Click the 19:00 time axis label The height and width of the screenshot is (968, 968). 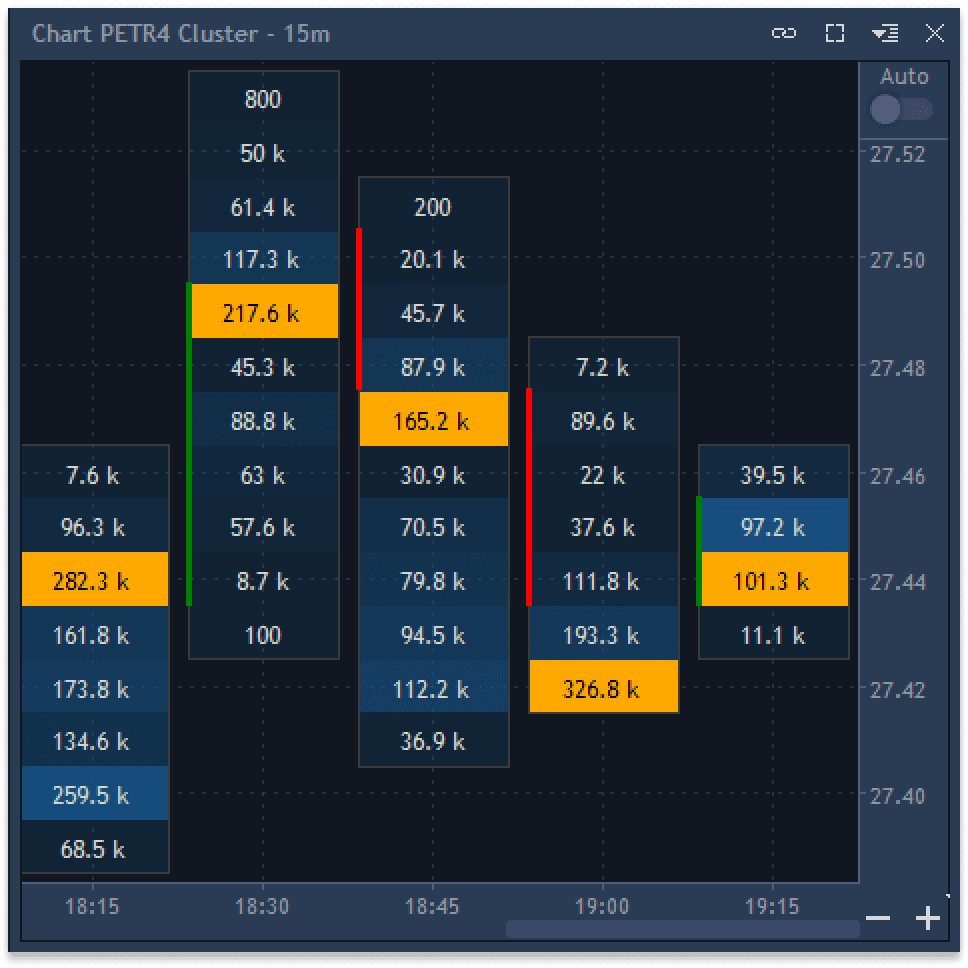point(602,906)
